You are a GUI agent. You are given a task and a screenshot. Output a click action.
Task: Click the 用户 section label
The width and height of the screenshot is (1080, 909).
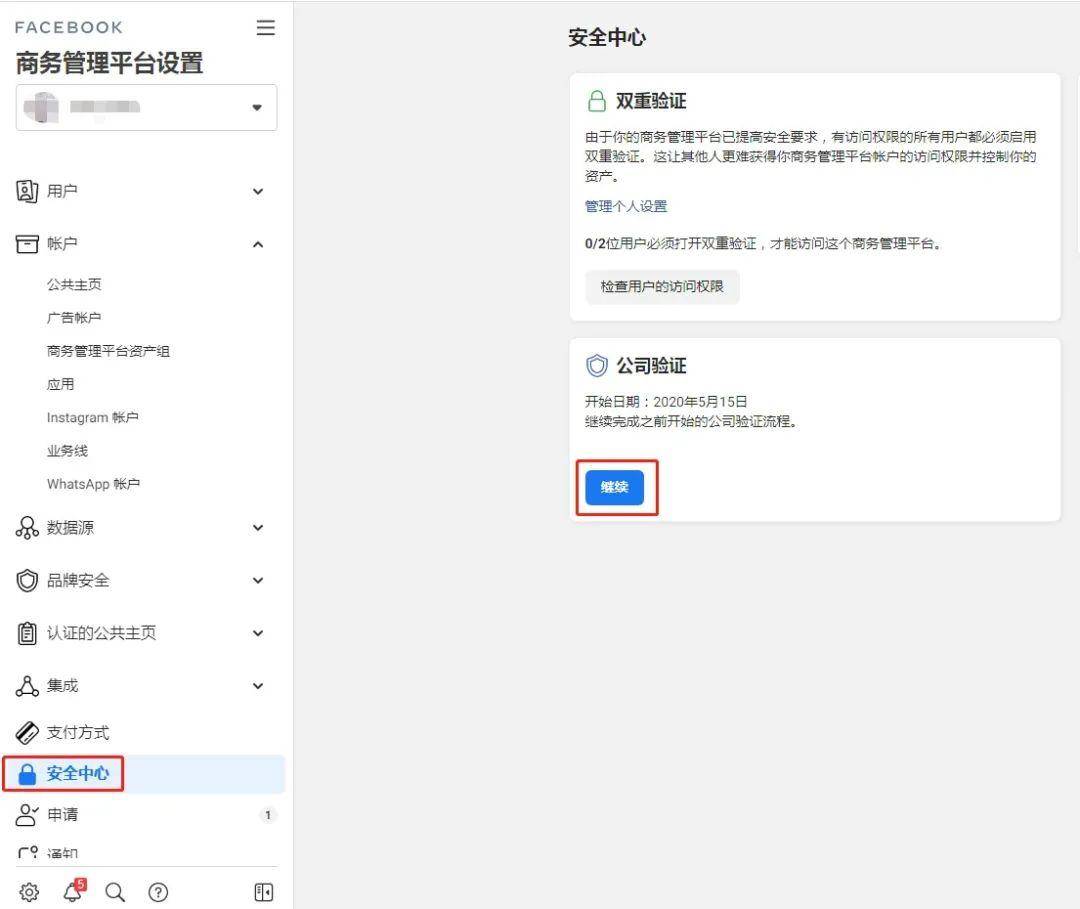pos(62,191)
